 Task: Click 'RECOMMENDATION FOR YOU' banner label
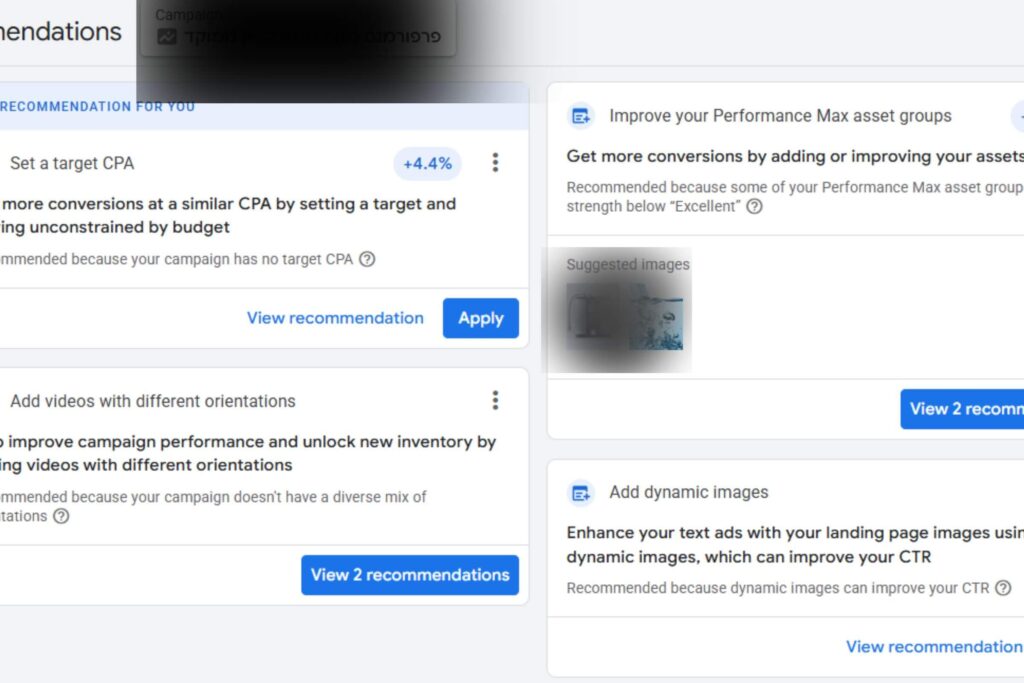click(x=97, y=106)
